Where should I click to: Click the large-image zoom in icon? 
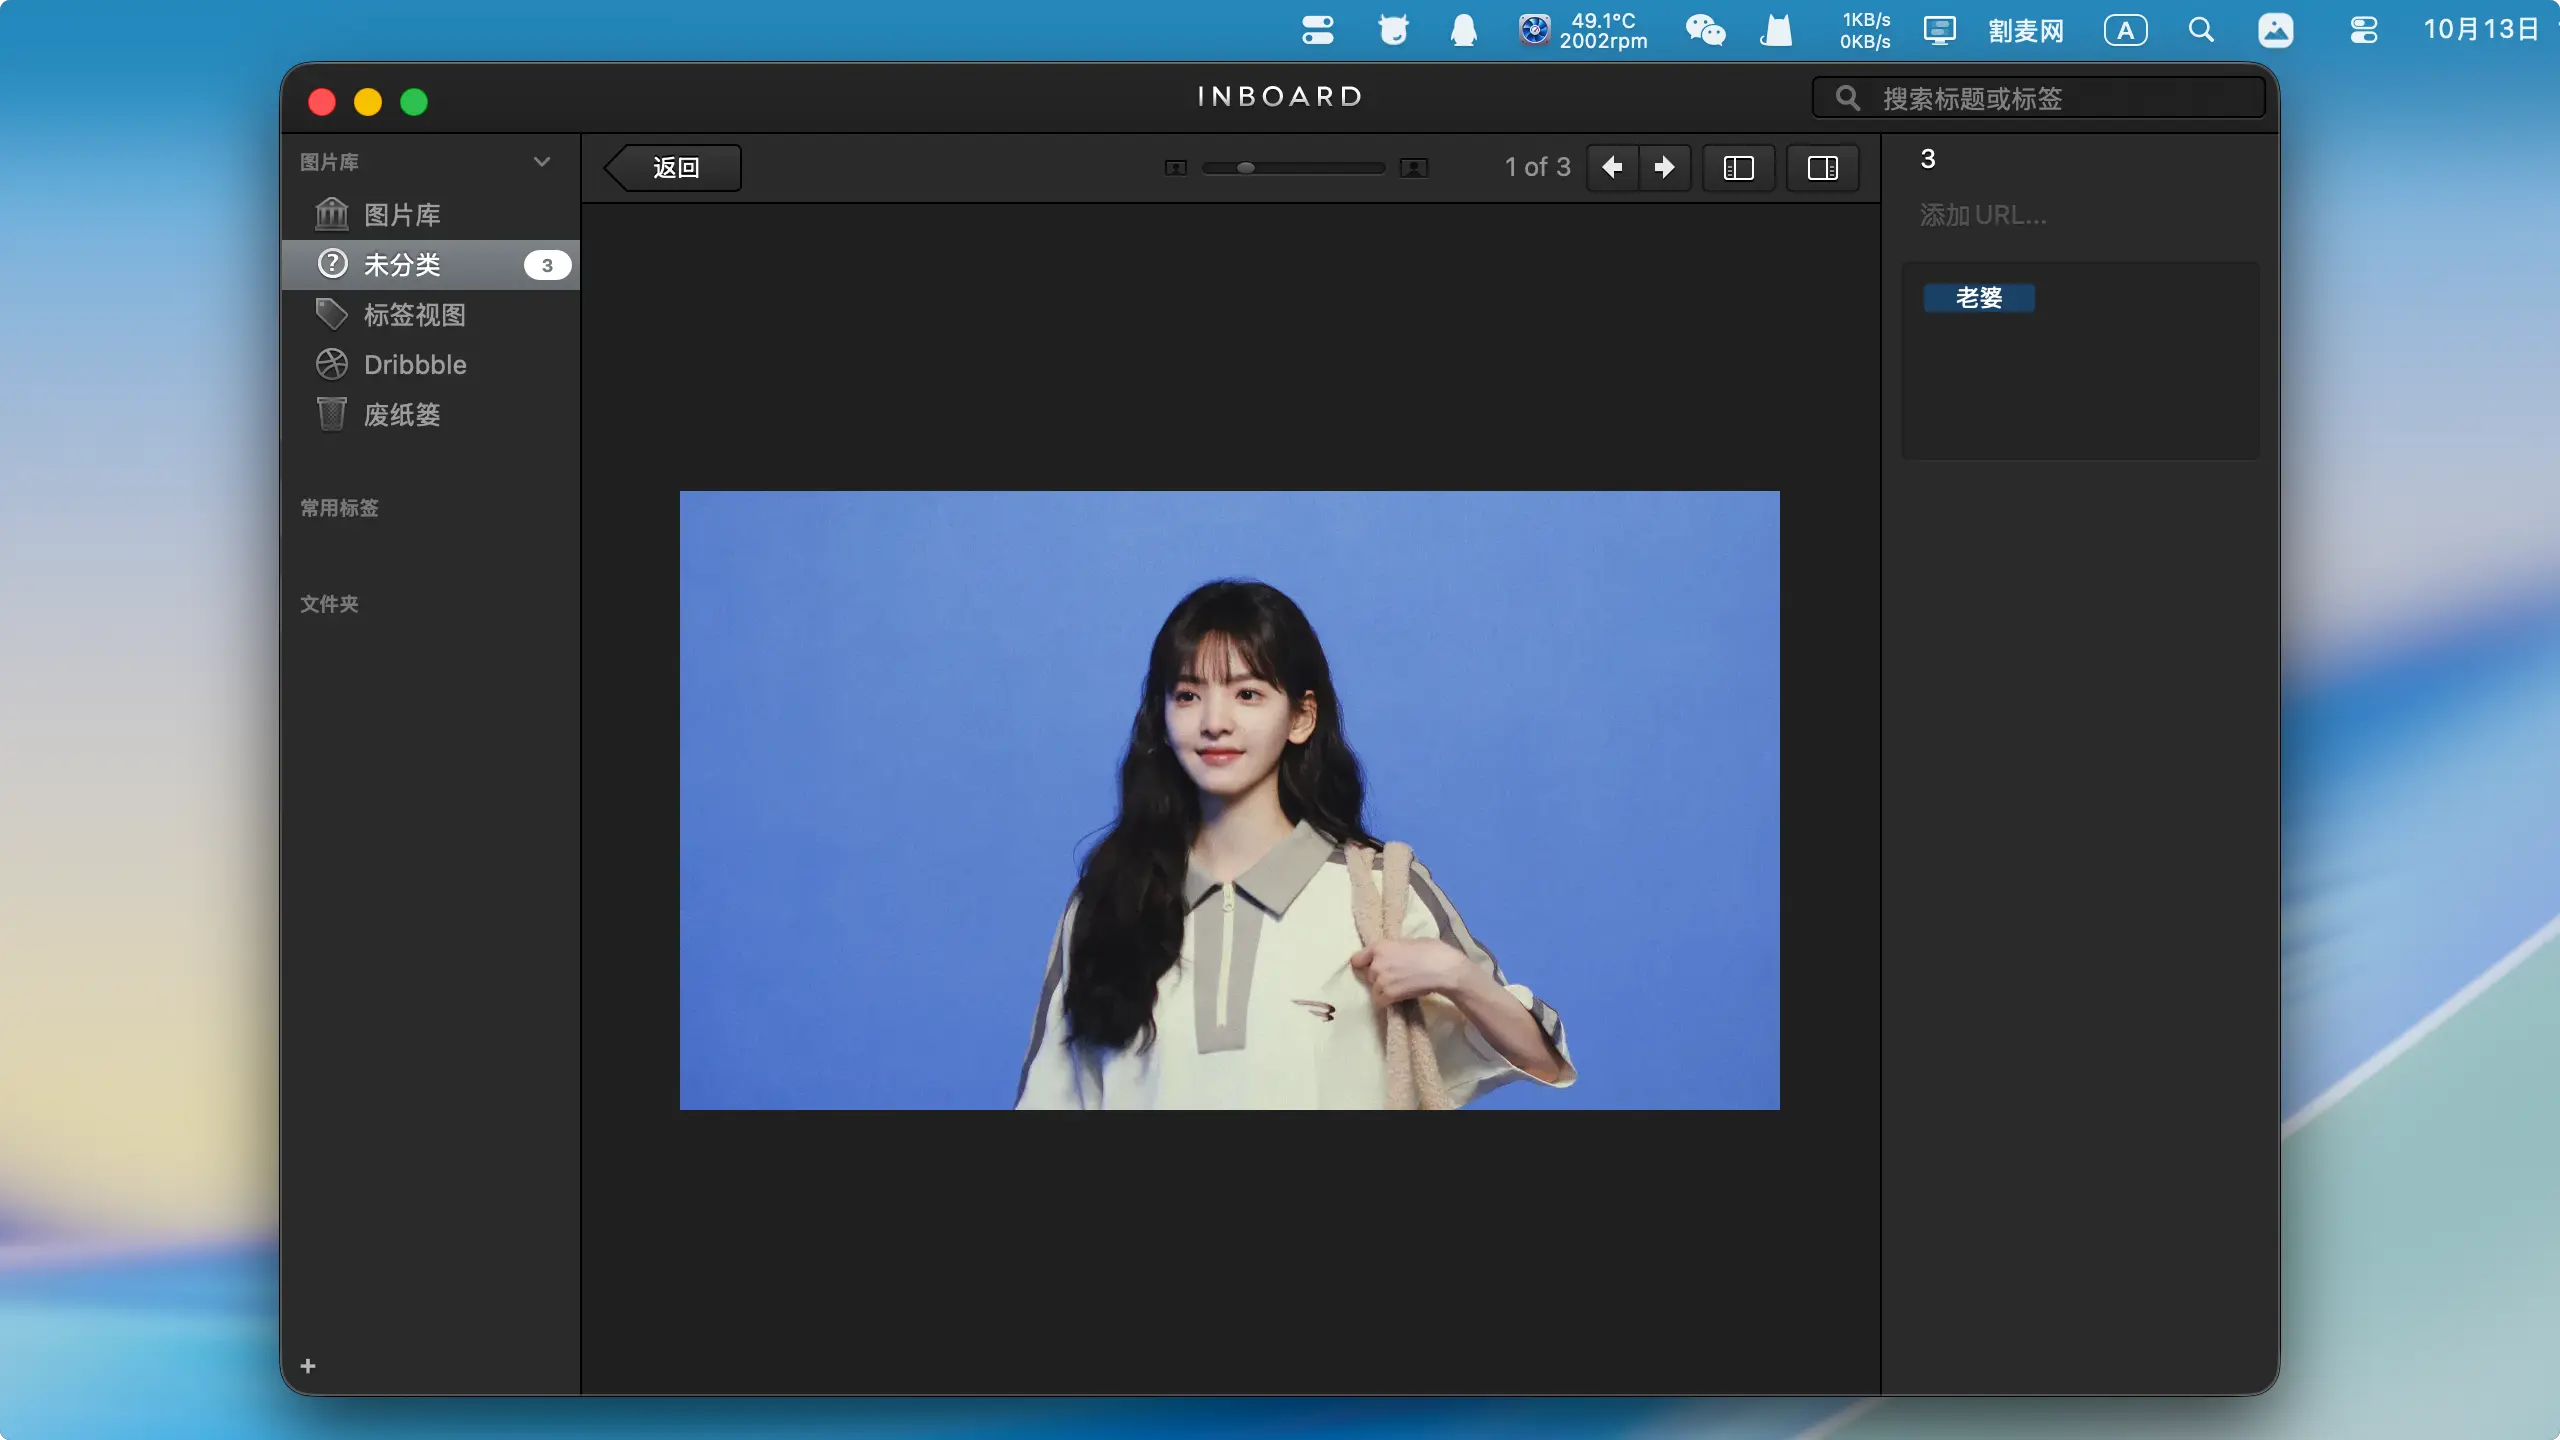(x=1414, y=168)
